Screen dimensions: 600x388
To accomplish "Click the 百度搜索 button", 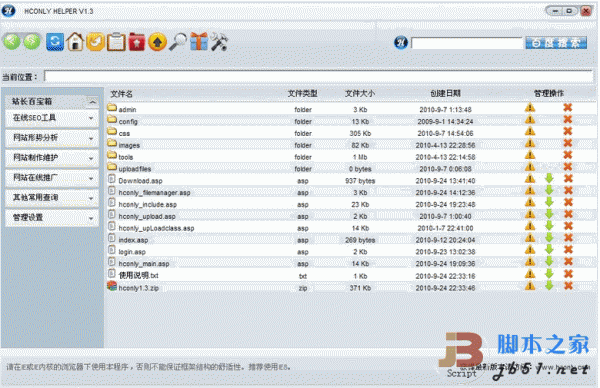I will tap(556, 43).
